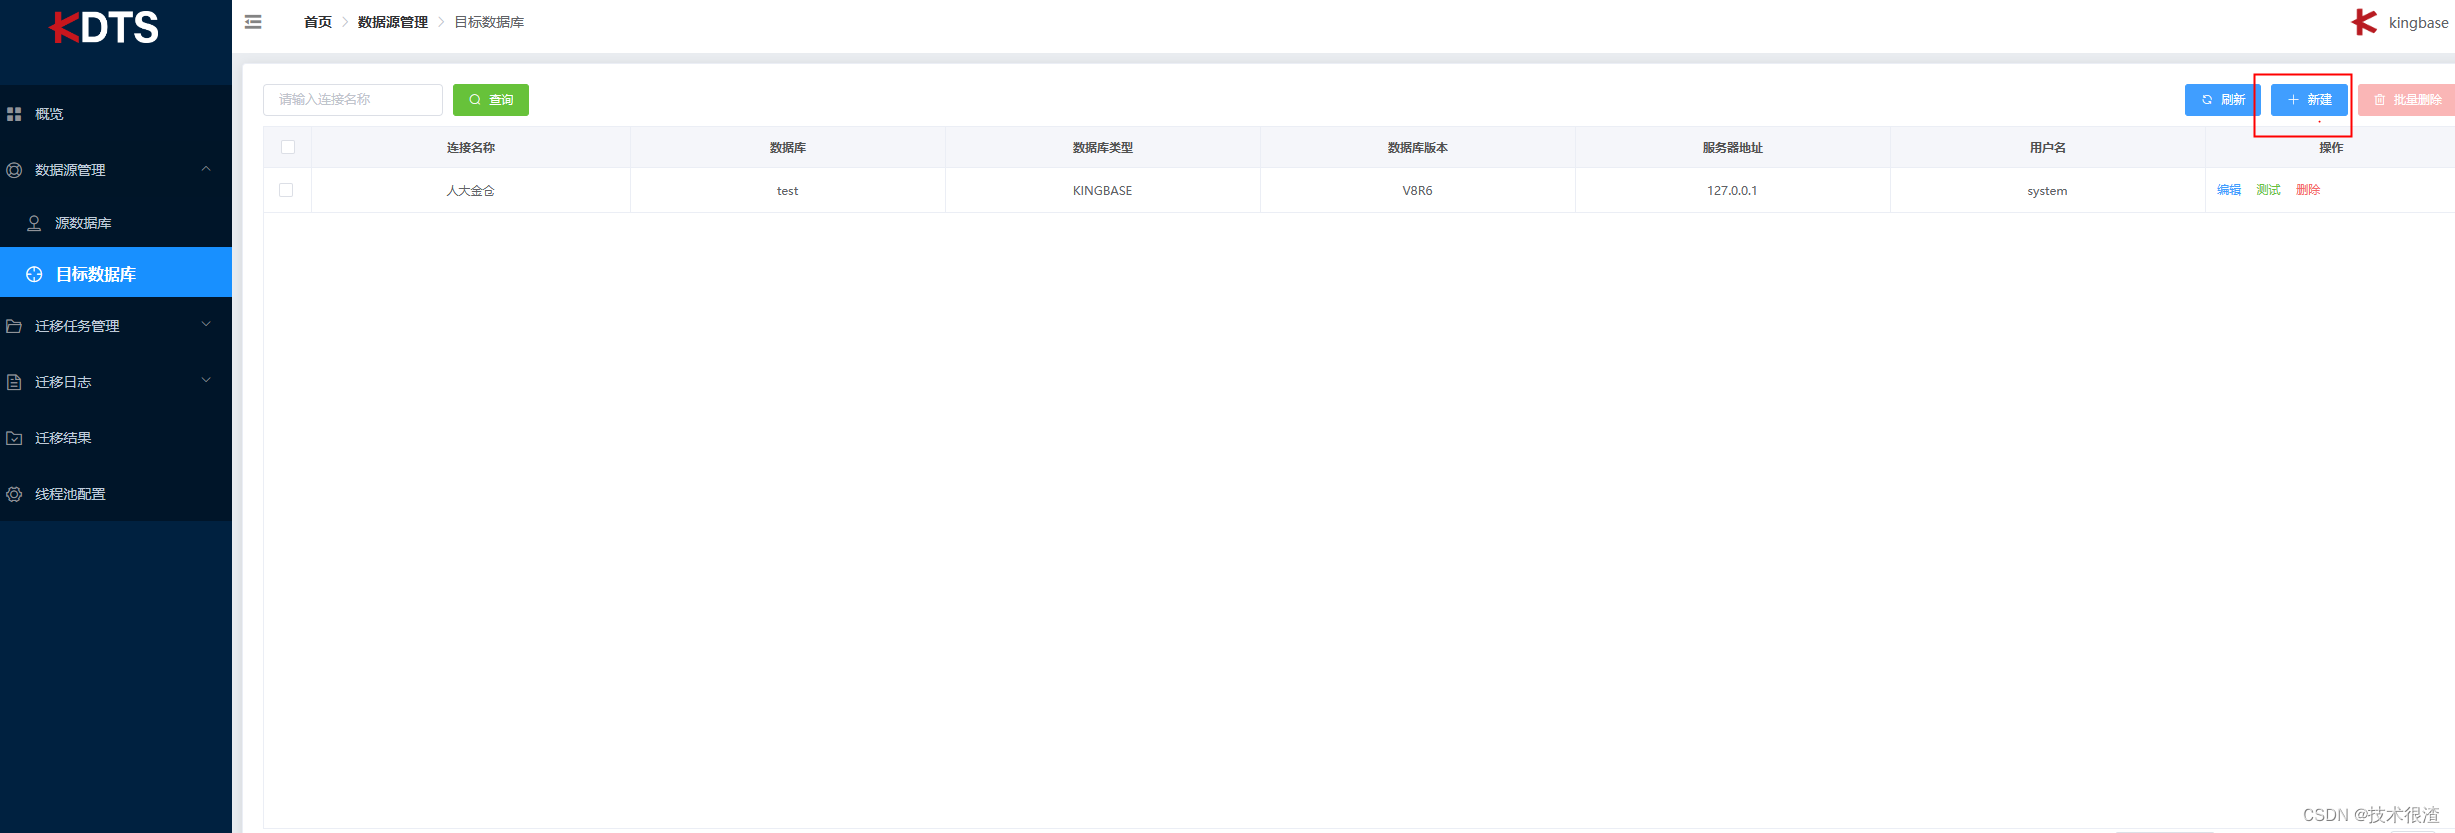Image resolution: width=2455 pixels, height=833 pixels.
Task: Click 连接名称 column header
Action: (471, 147)
